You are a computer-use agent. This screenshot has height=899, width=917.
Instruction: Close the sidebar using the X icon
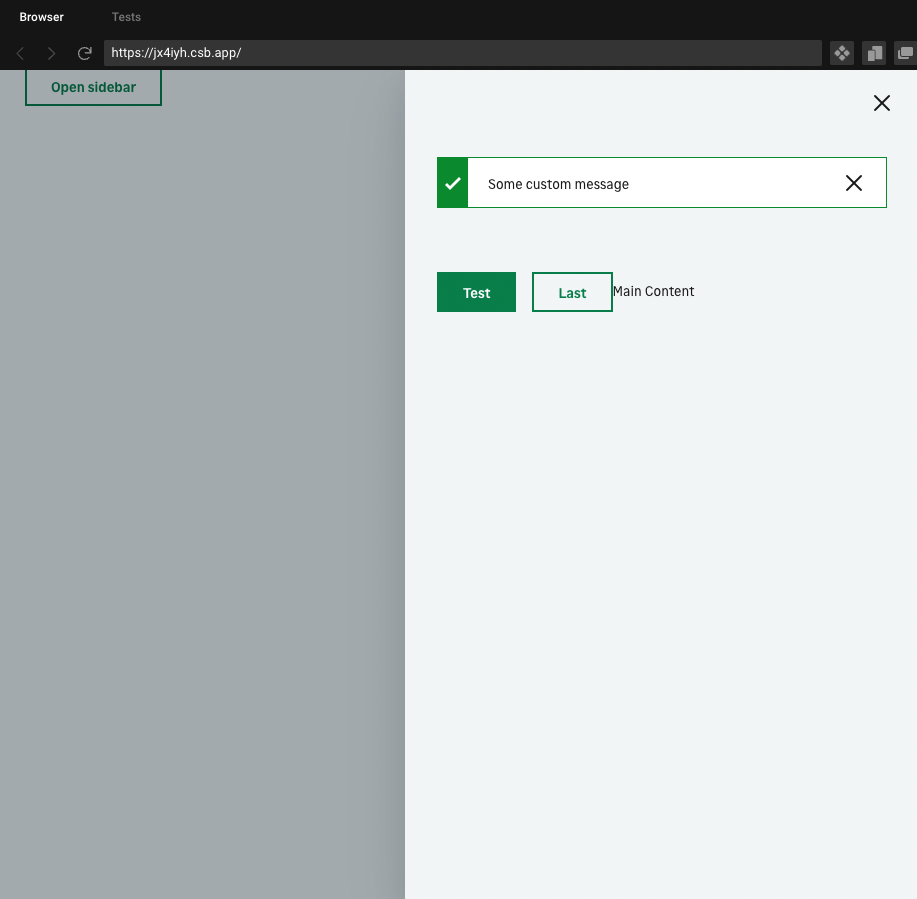881,103
